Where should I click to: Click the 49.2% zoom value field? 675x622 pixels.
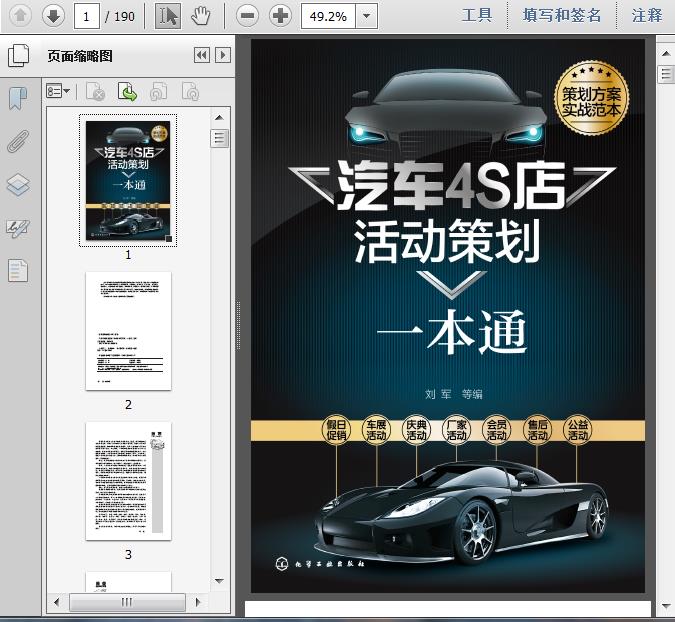(x=328, y=16)
